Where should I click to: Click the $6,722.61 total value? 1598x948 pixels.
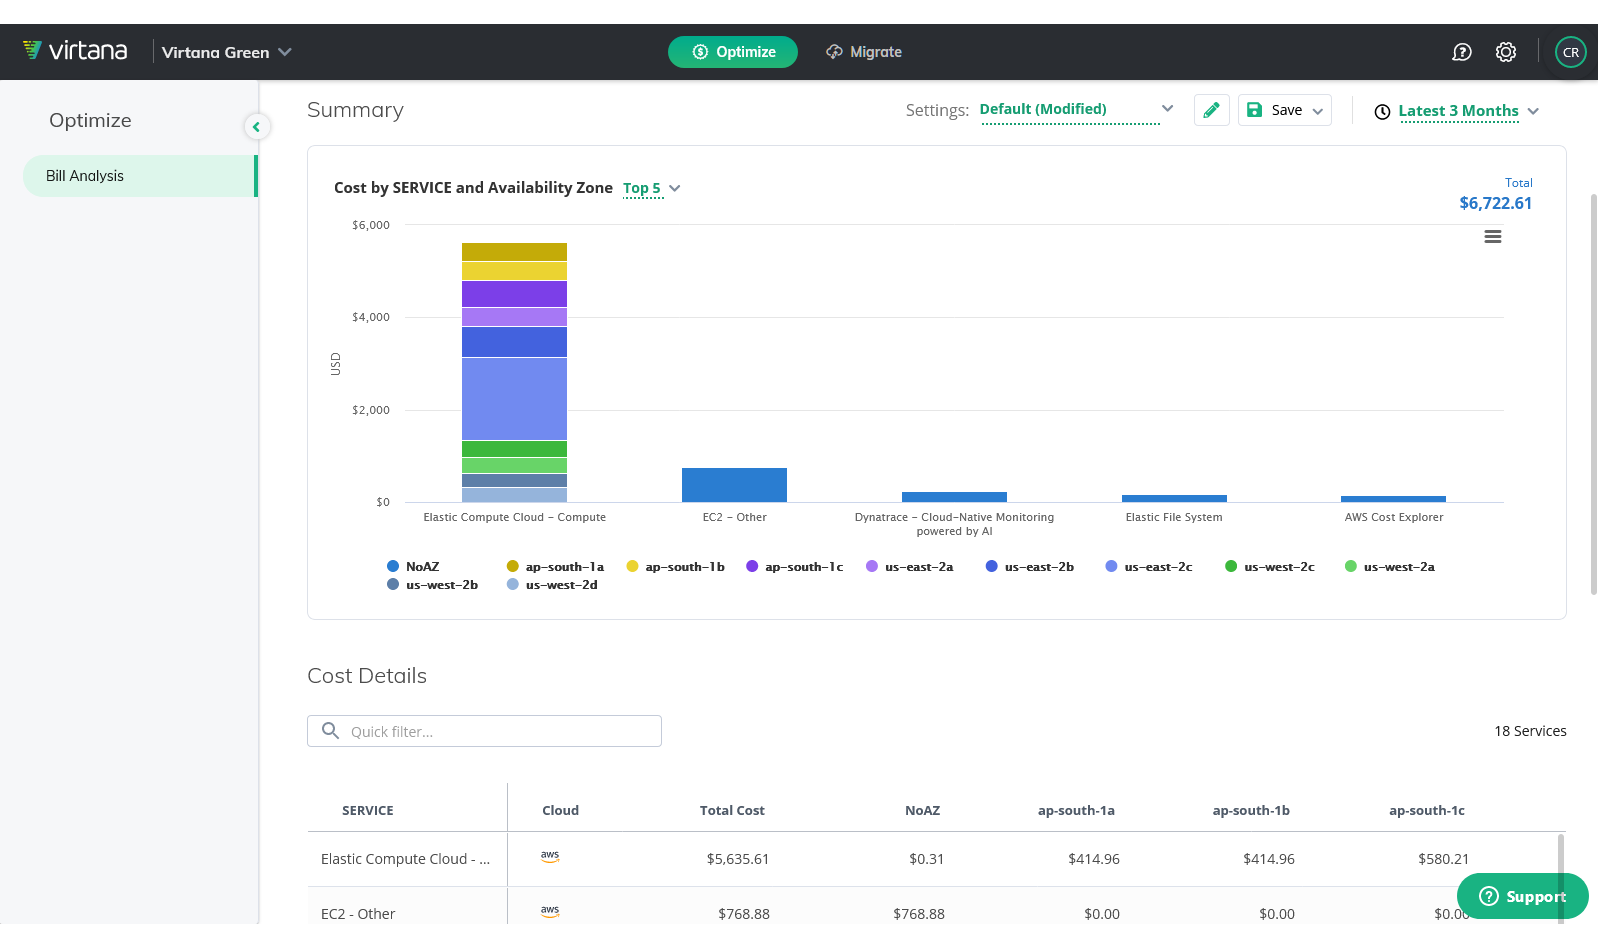point(1495,203)
